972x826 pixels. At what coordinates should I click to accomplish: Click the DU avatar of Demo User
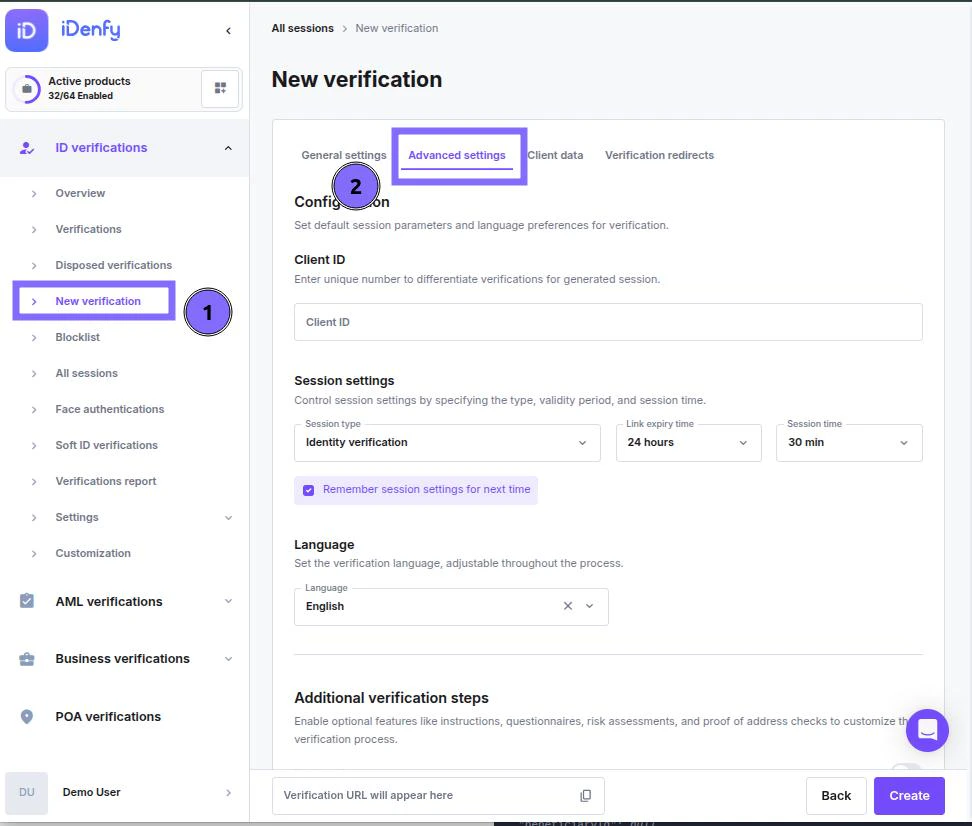tap(27, 793)
